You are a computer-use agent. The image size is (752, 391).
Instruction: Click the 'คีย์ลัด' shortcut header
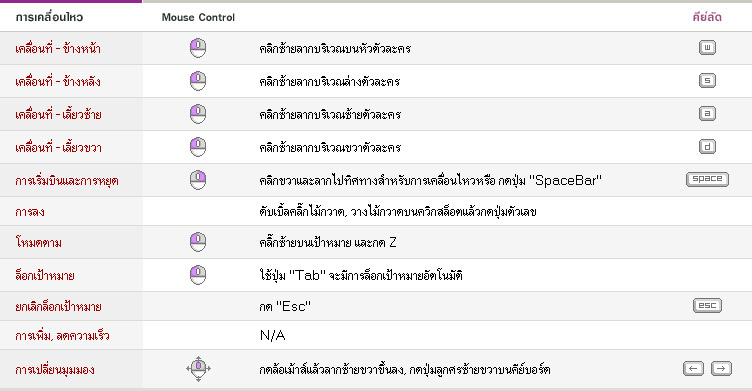tap(707, 17)
